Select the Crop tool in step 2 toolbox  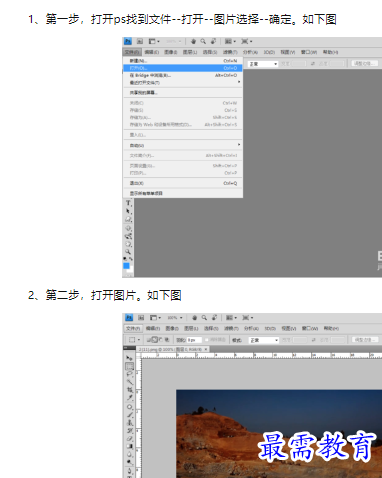pyautogui.click(x=129, y=390)
